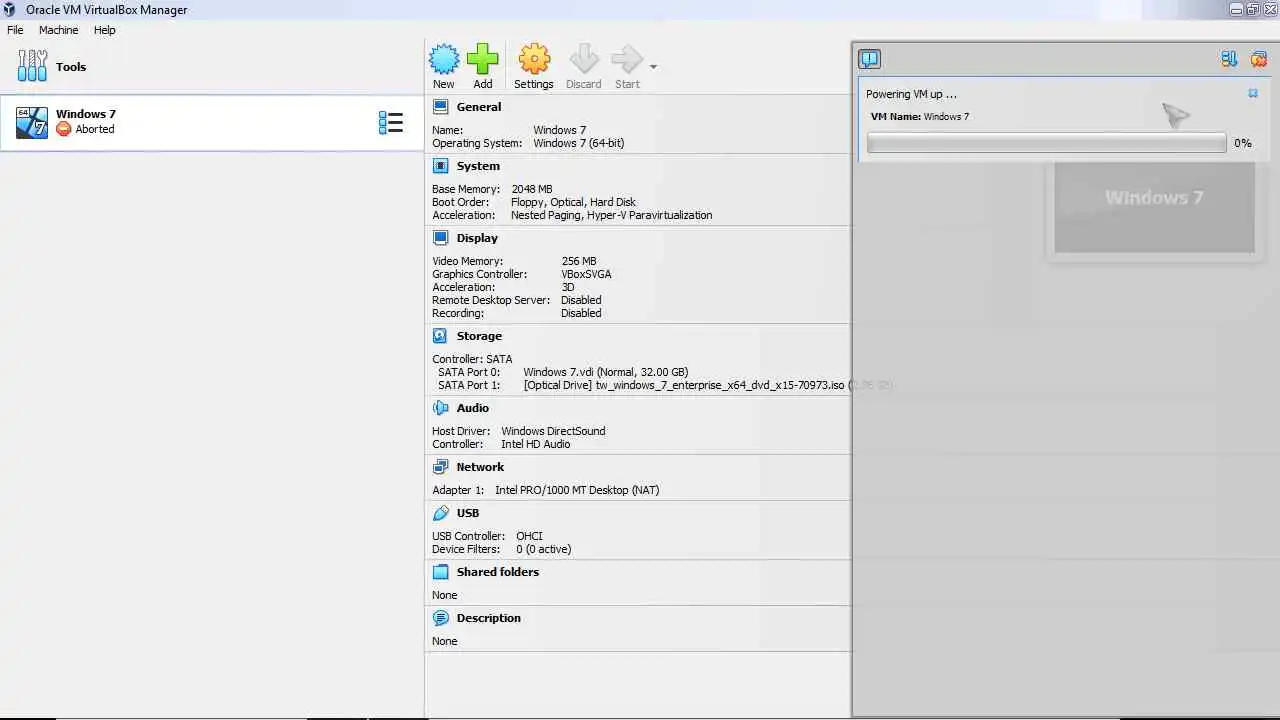Image resolution: width=1280 pixels, height=720 pixels.
Task: Click the Tools label in sidebar
Action: click(71, 67)
